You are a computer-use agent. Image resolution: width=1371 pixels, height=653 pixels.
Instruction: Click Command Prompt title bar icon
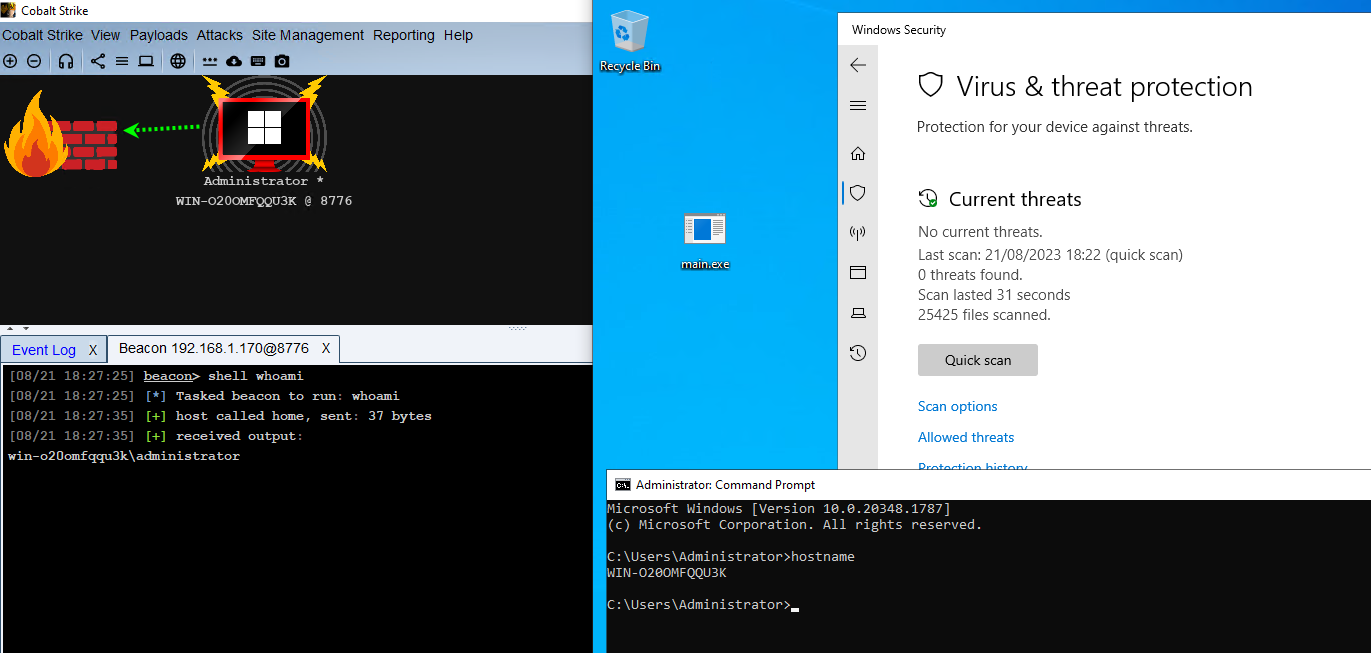[623, 484]
